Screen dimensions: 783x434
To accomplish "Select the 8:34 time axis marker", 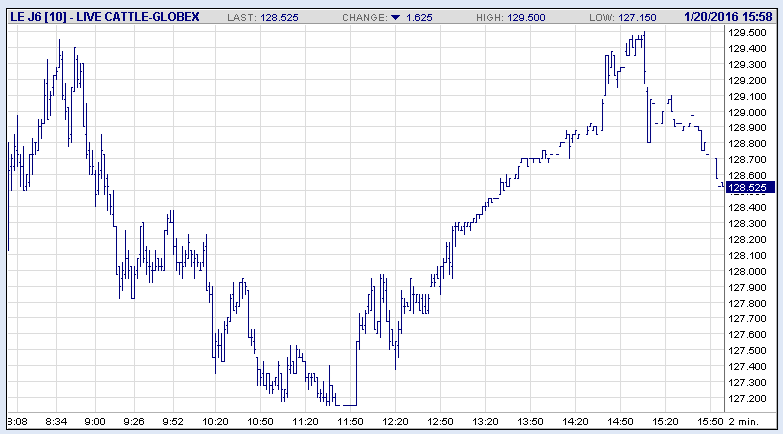I will click(x=56, y=421).
